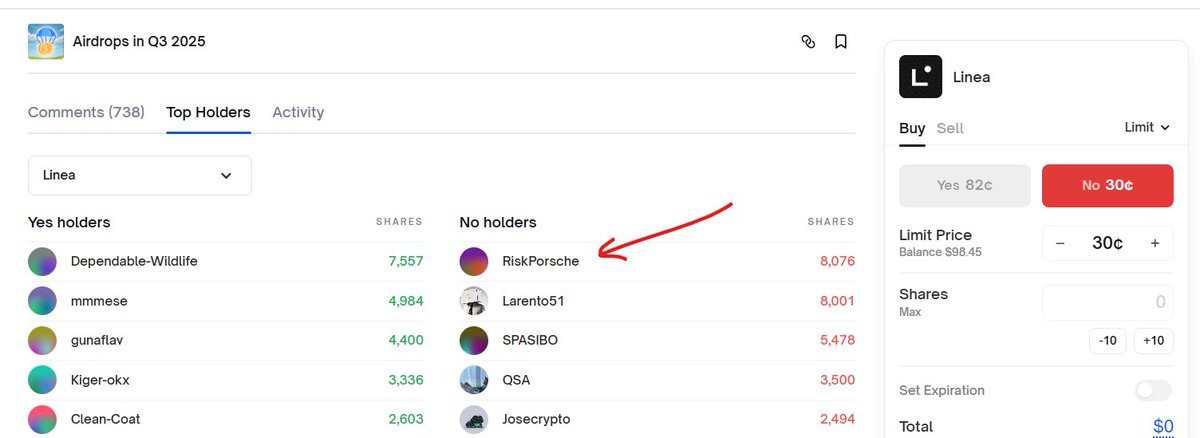1200x438 pixels.
Task: Open the Airdrops in Q3 2025 market icon
Action: 46,42
